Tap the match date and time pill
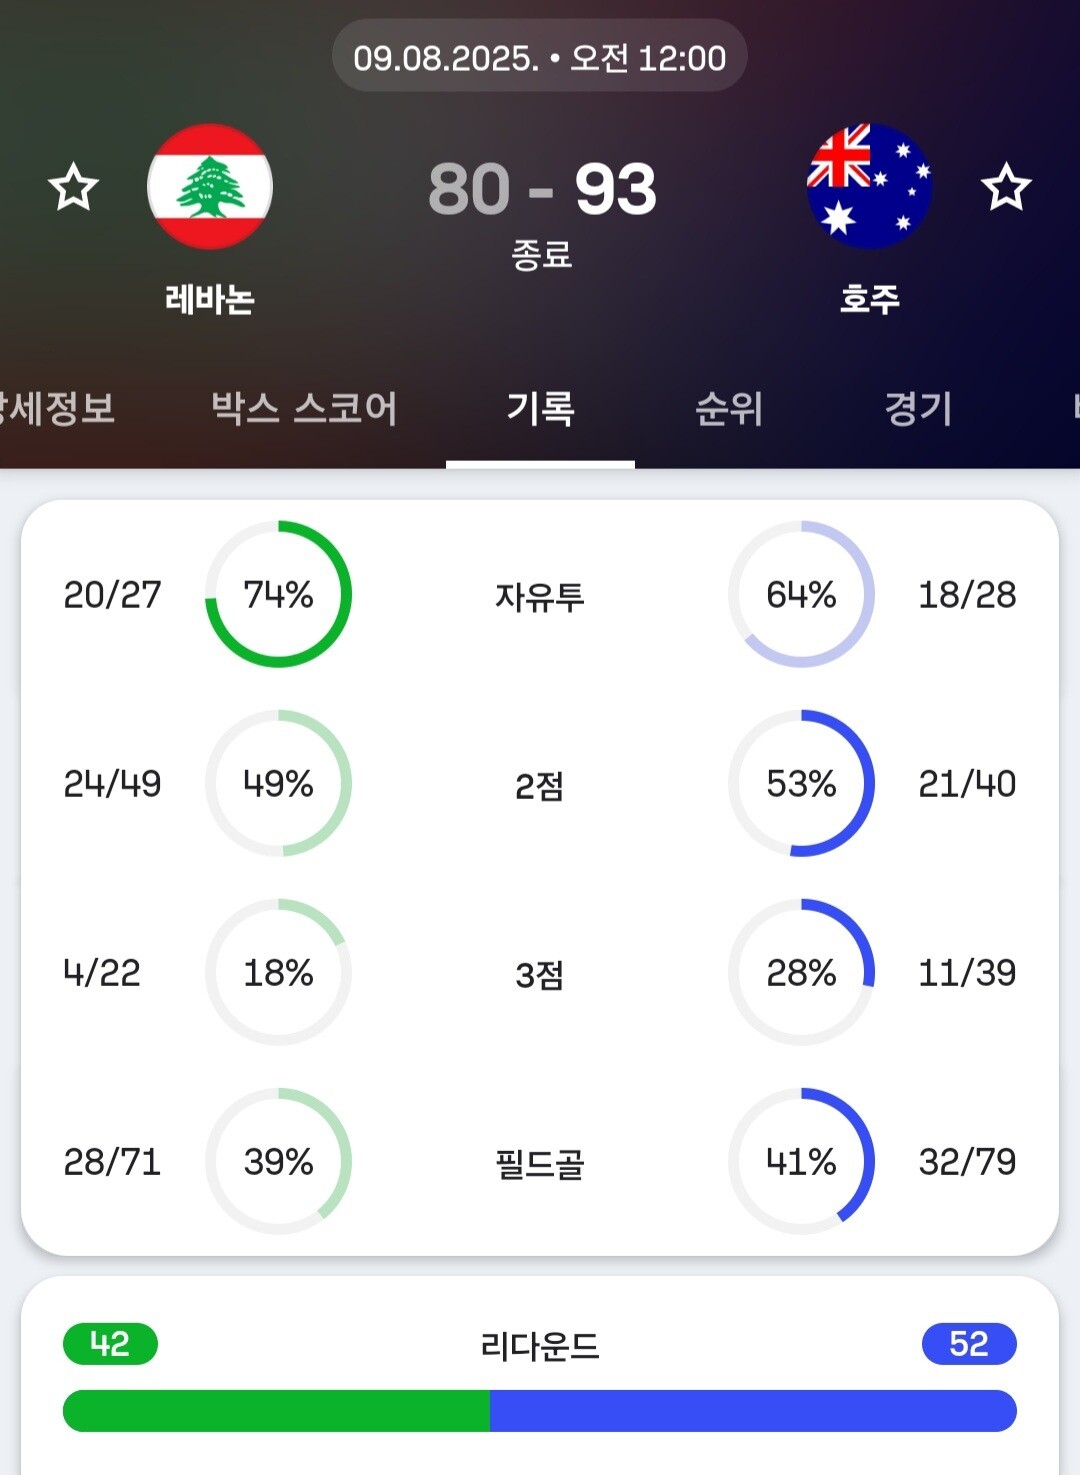 [540, 58]
